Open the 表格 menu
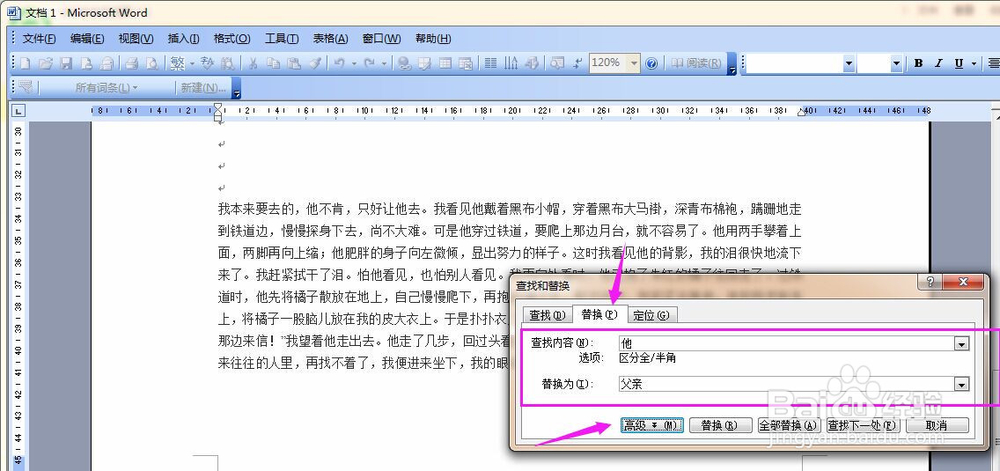The image size is (1000, 471). (x=330, y=38)
